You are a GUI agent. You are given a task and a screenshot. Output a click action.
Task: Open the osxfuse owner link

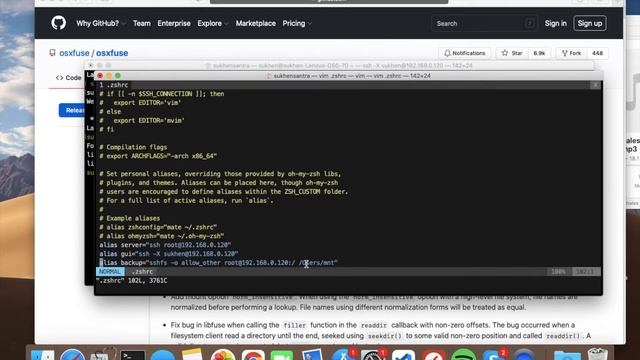(74, 53)
